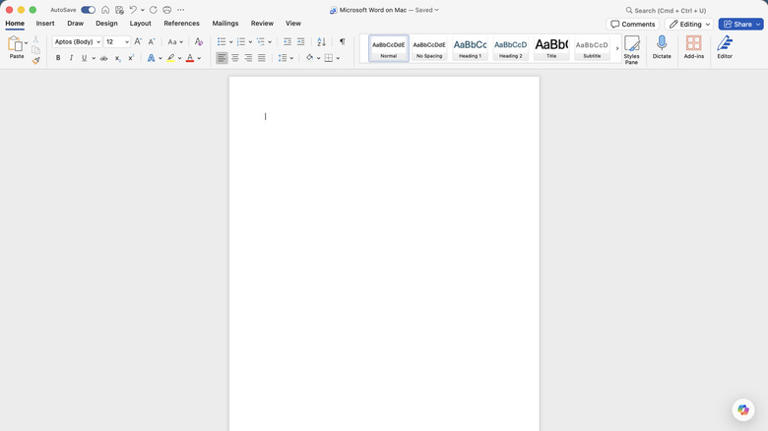Screen dimensions: 768x431
Task: Click the Paste clipboard icon
Action: coord(15,44)
